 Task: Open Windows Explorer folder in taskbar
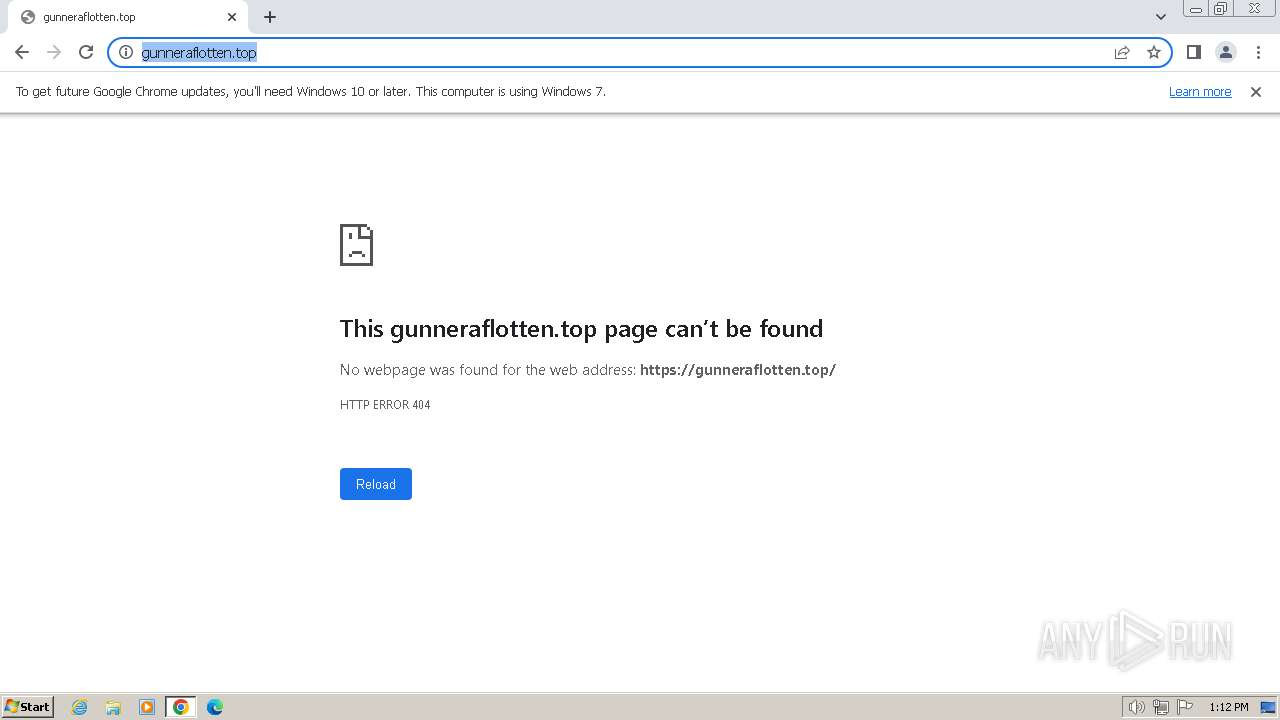pyautogui.click(x=113, y=707)
